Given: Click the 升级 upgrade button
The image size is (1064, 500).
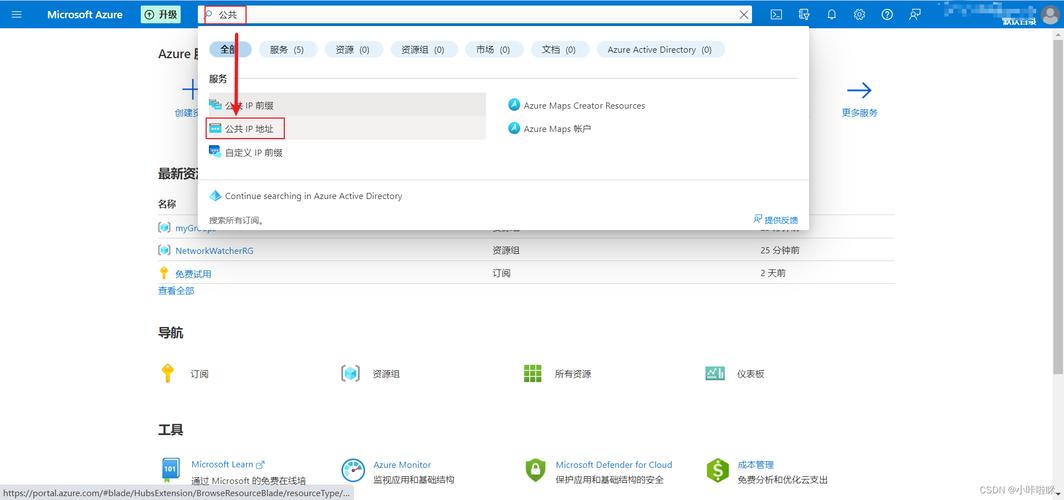Looking at the screenshot, I should (160, 14).
